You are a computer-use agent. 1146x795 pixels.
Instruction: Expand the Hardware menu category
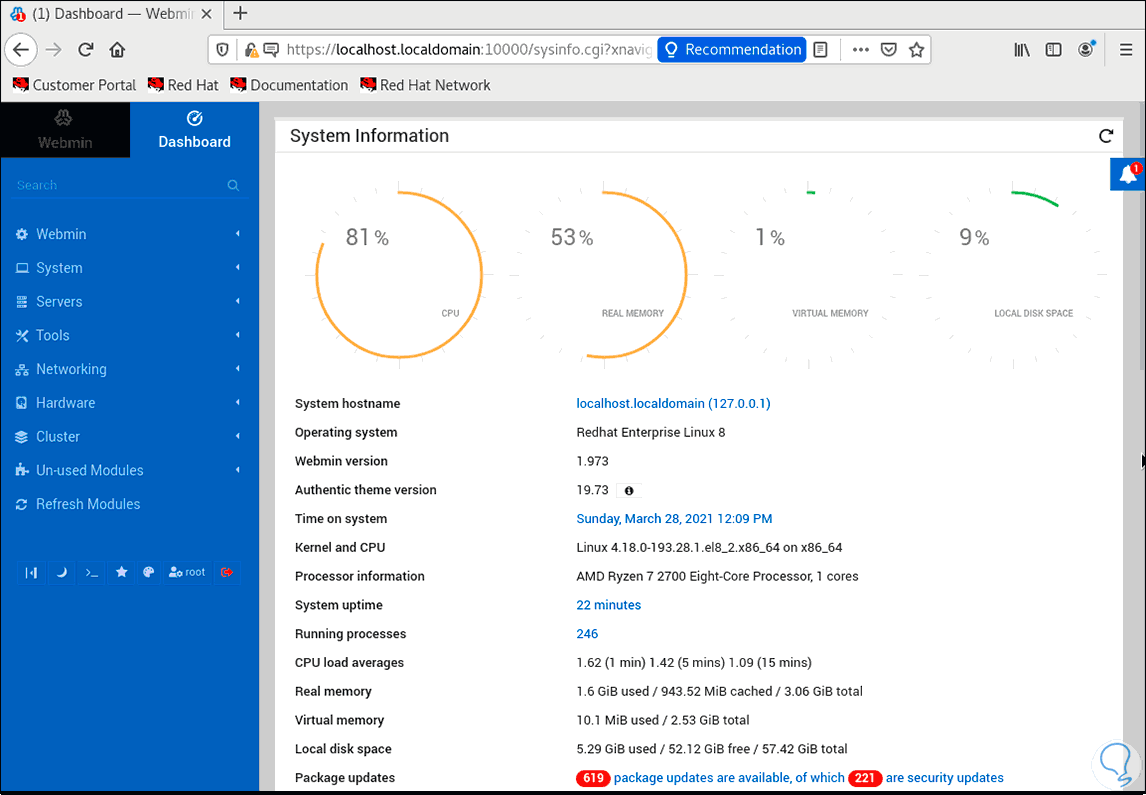(129, 403)
